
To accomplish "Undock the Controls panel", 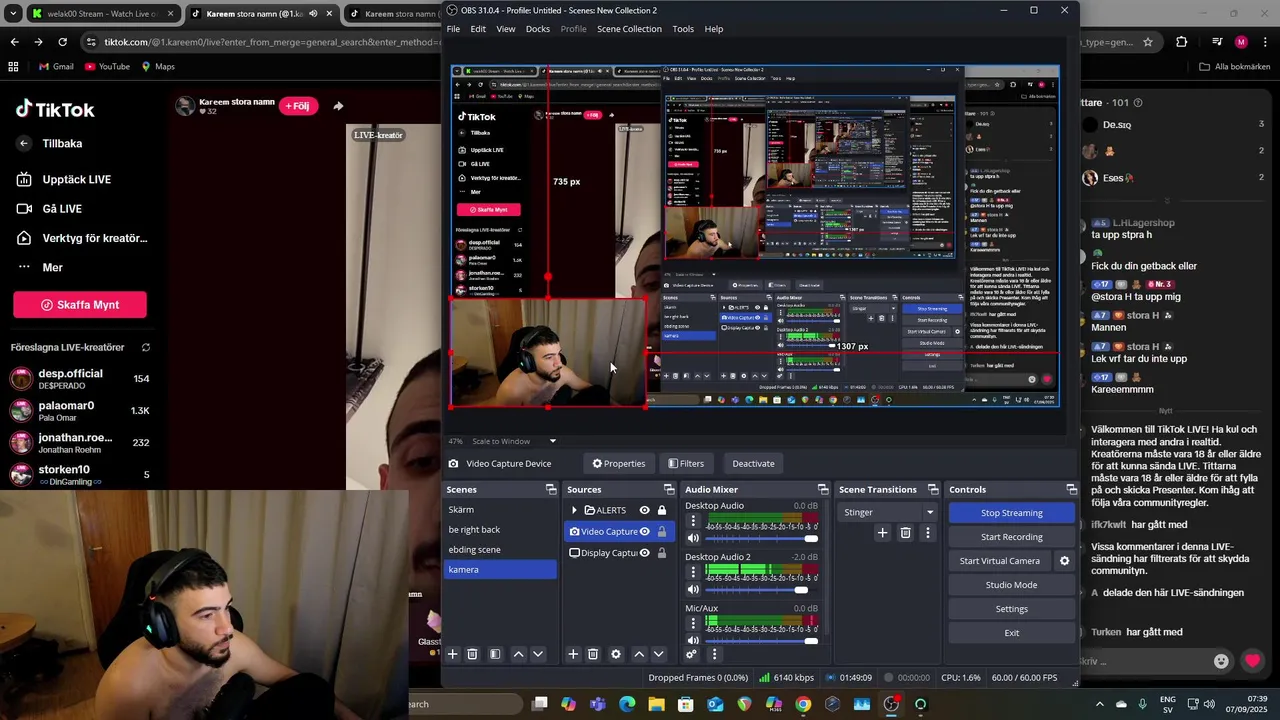I will 1071,489.
